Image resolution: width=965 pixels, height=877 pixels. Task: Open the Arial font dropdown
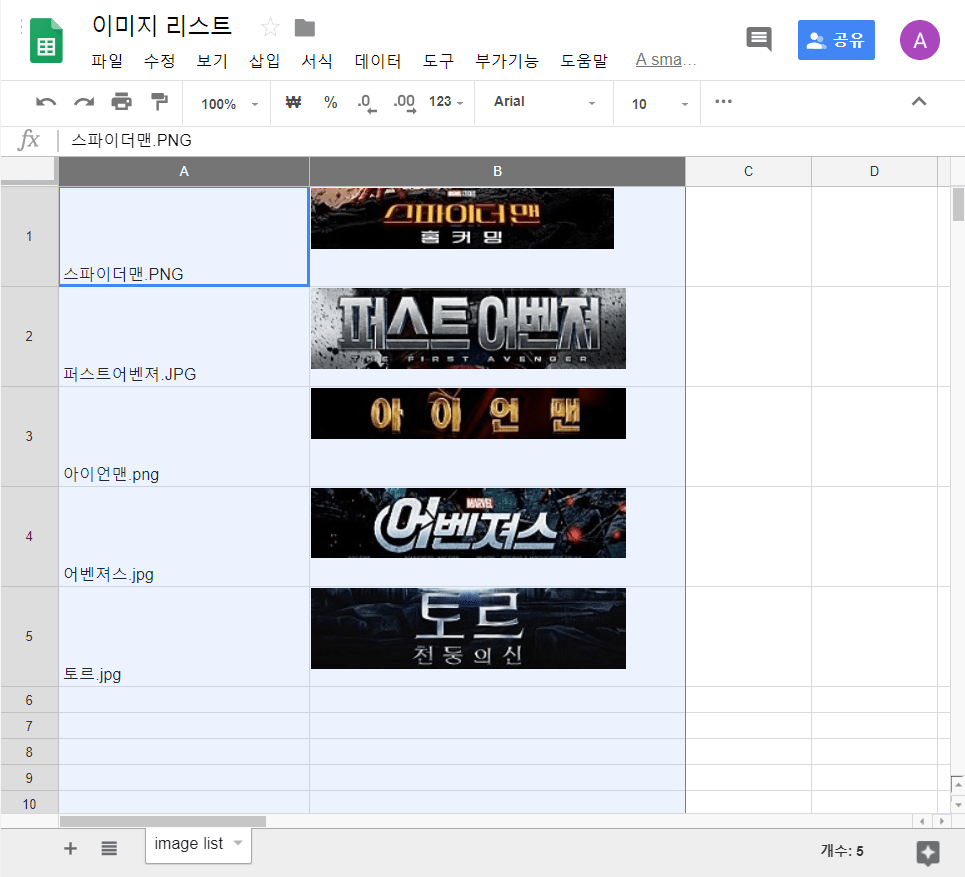(544, 102)
